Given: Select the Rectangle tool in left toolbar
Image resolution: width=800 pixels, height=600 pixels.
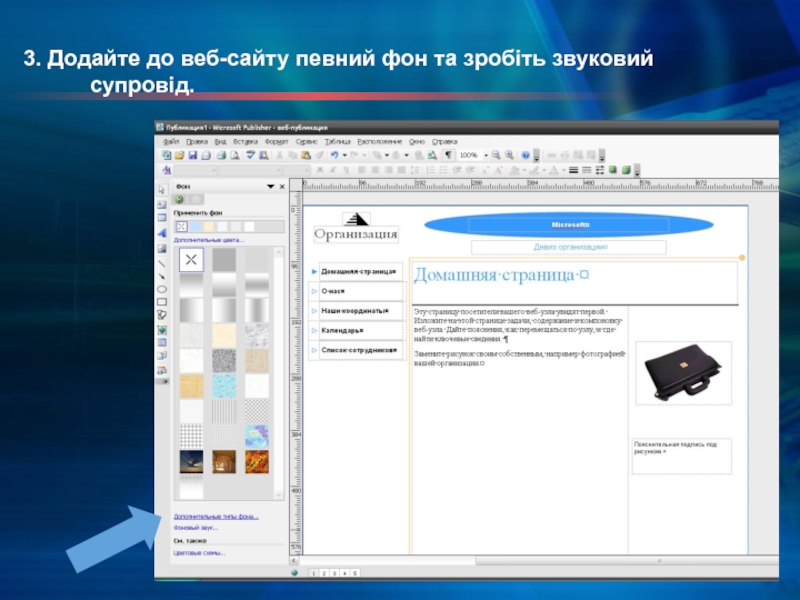Looking at the screenshot, I should [162, 302].
